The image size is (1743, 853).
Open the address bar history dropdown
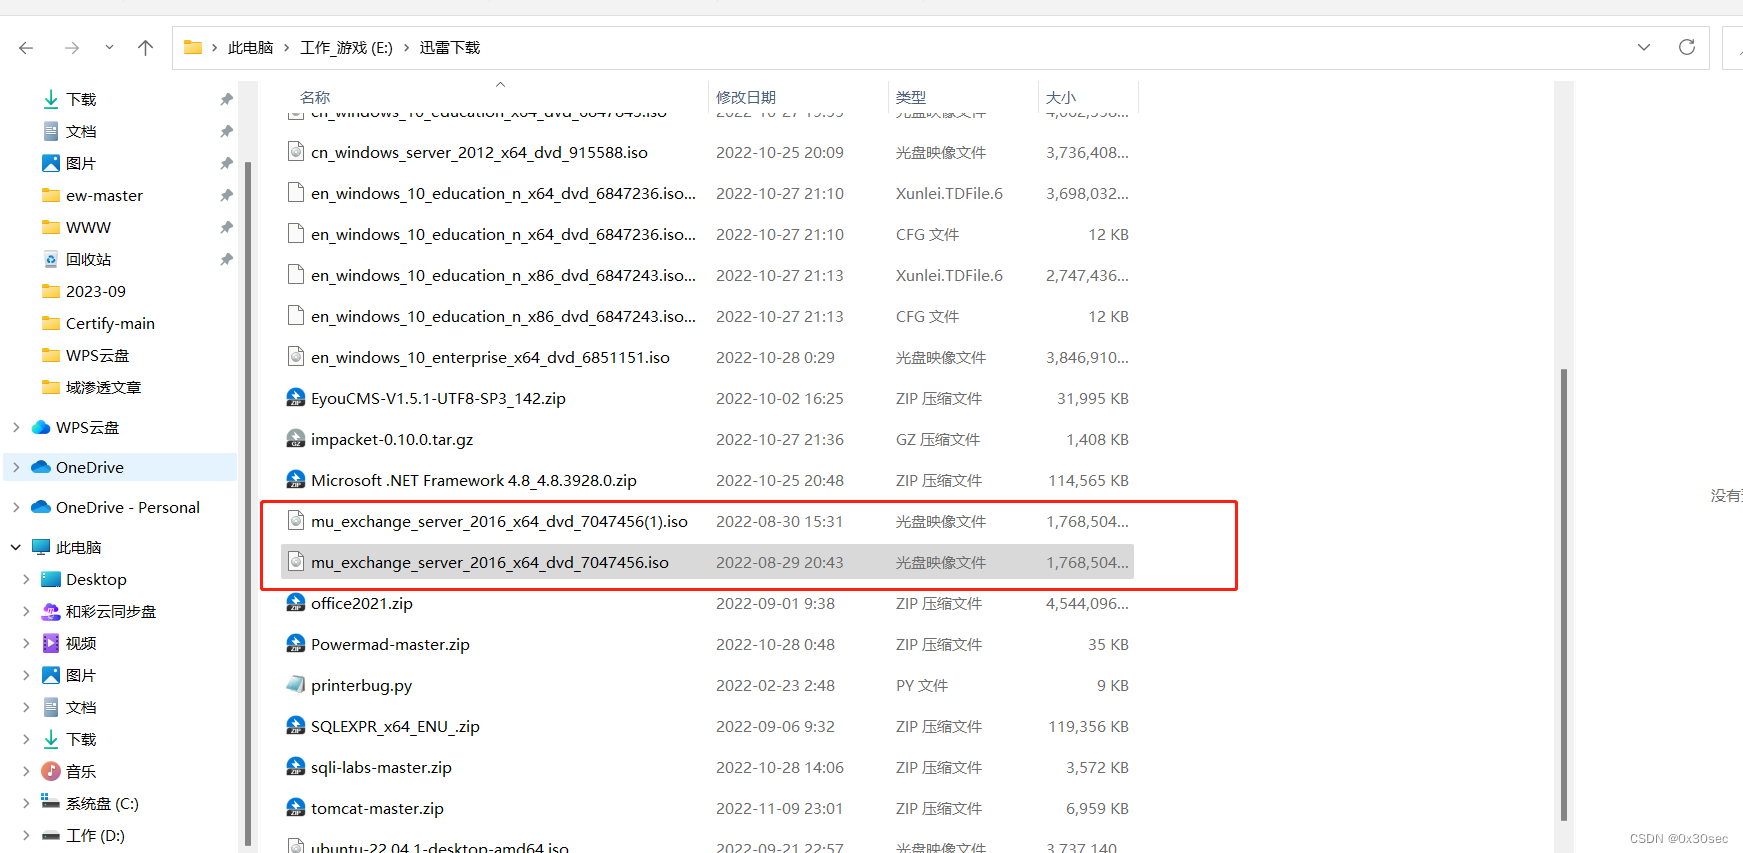[1643, 47]
